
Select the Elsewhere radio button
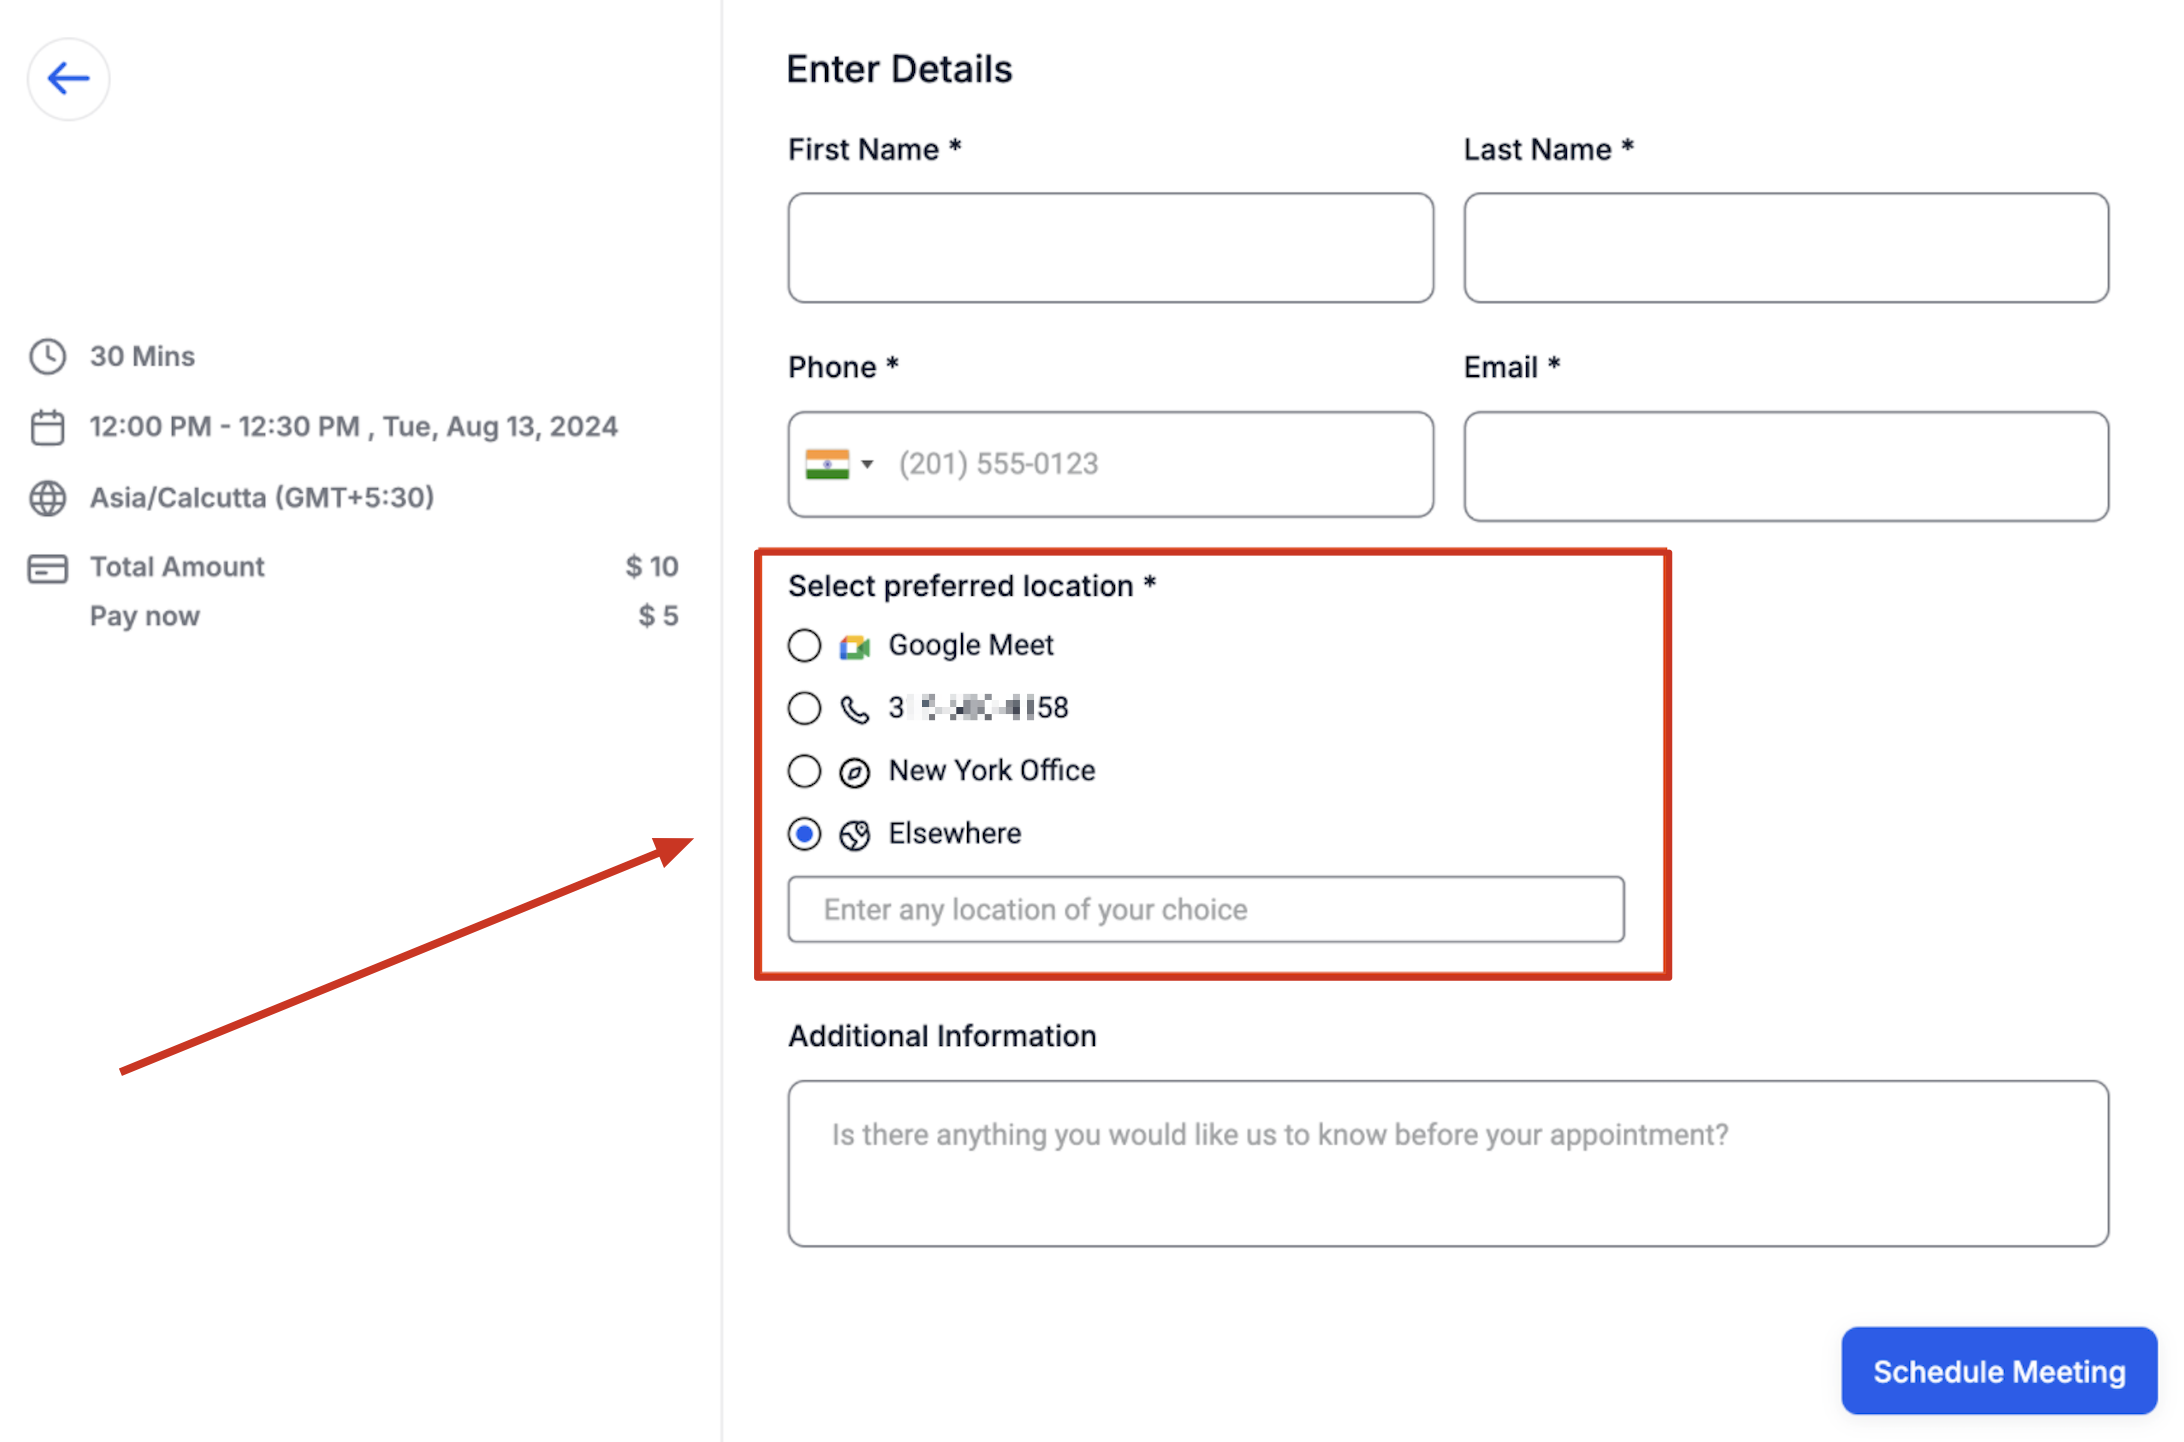[x=804, y=833]
